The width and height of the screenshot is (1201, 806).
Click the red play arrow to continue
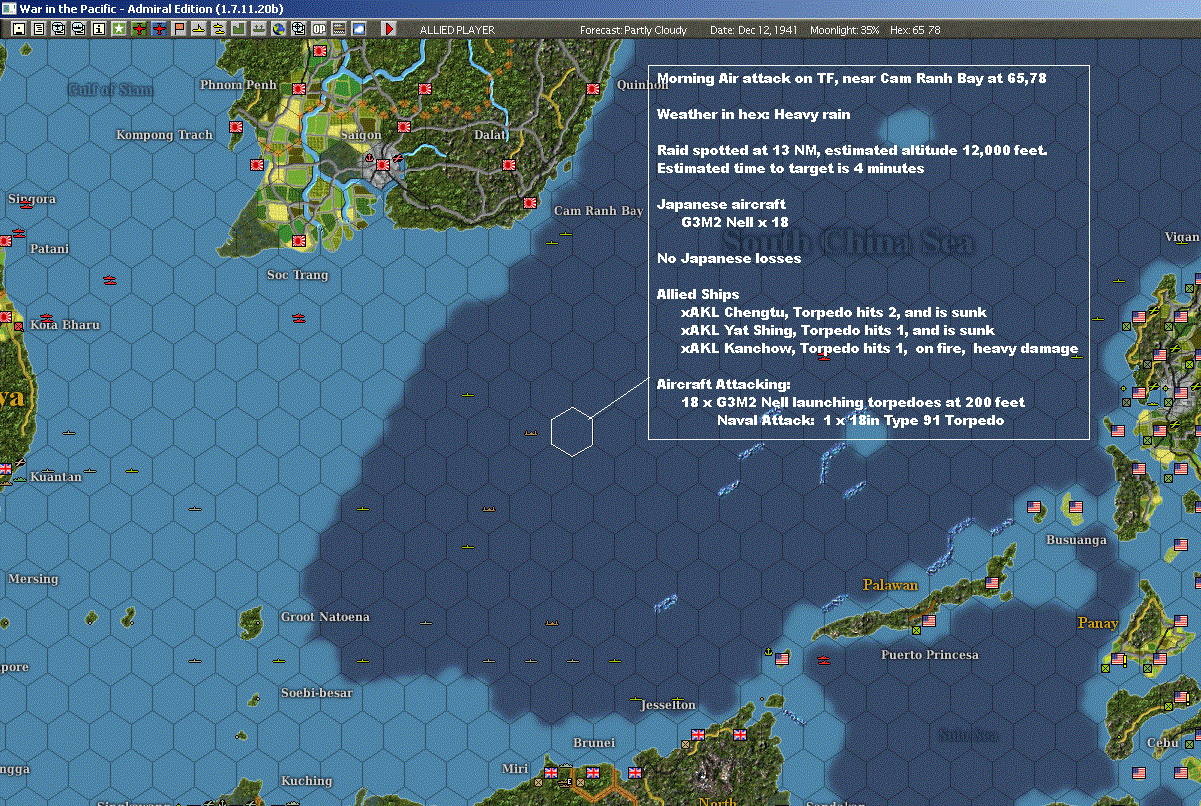[389, 29]
